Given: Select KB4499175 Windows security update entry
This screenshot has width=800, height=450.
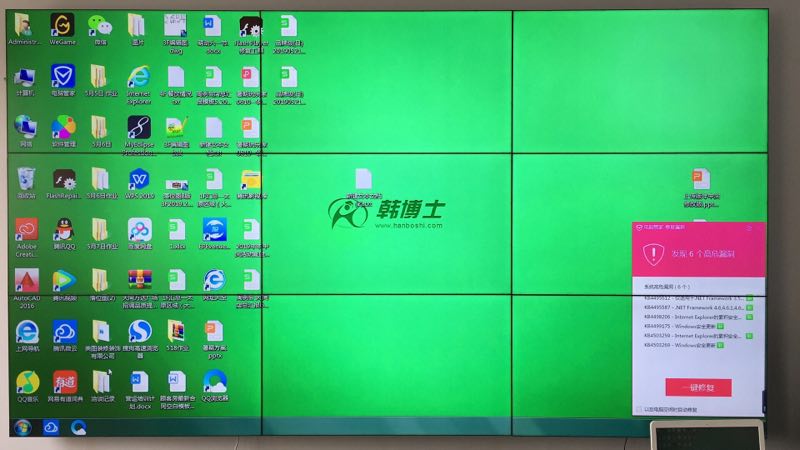Looking at the screenshot, I should click(684, 326).
